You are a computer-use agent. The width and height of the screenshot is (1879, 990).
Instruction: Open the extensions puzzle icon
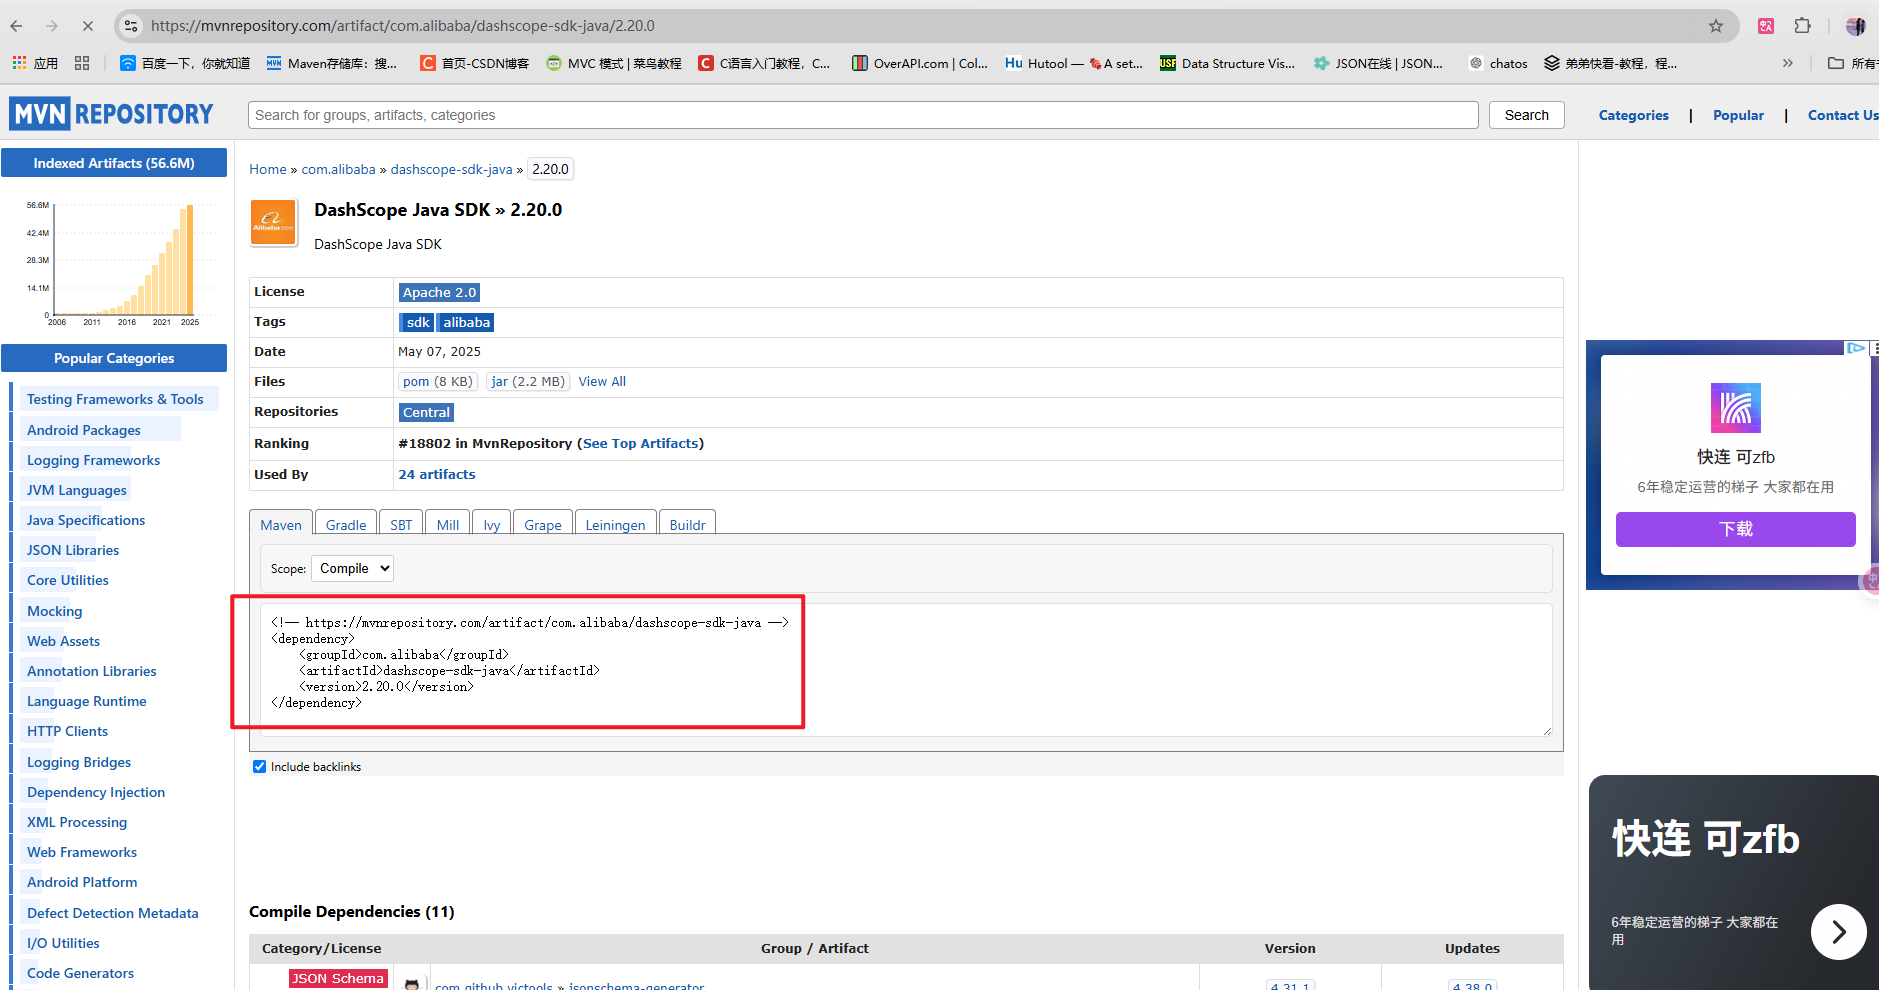1803,26
